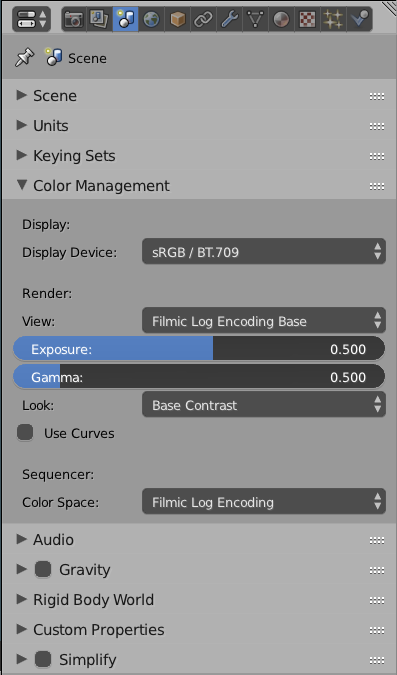Enable the Use Curves checkbox
Image resolution: width=397 pixels, height=675 pixels.
(25, 433)
